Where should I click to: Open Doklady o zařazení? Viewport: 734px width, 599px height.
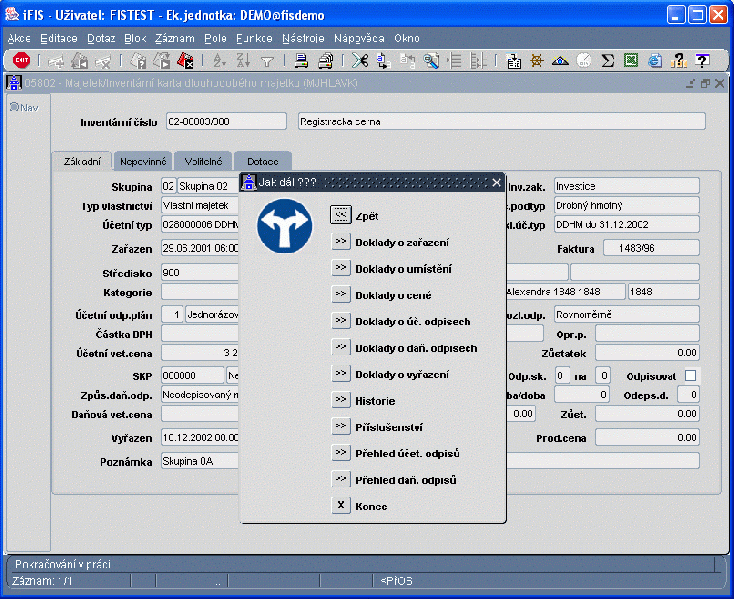point(340,242)
